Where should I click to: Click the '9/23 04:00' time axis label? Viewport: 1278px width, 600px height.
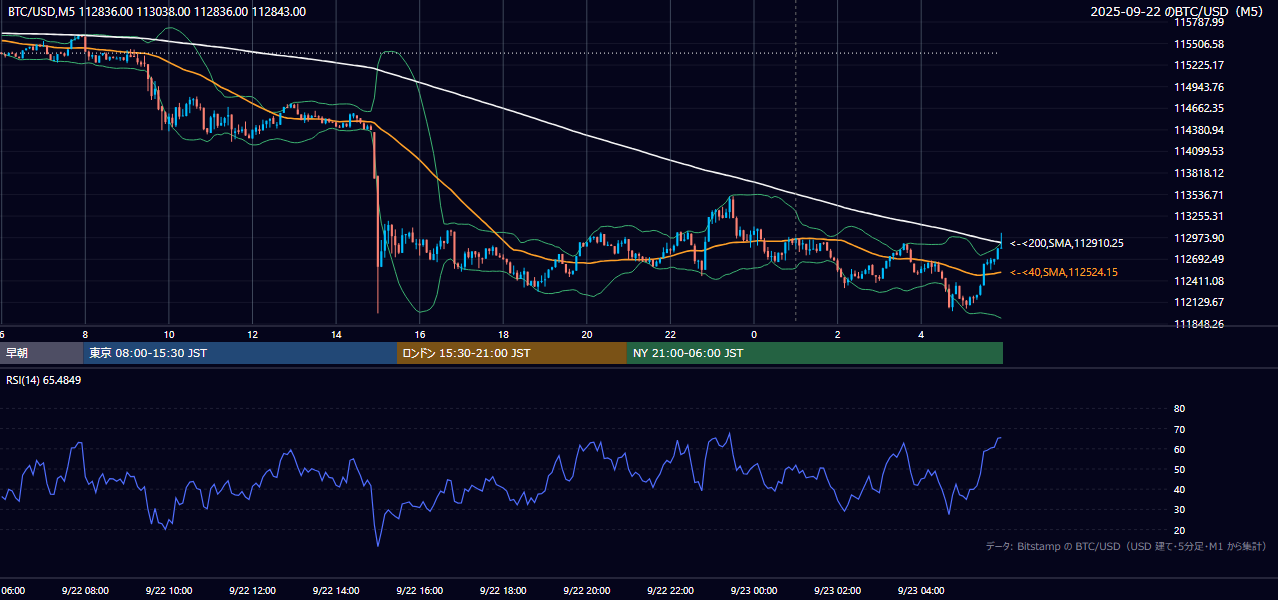920,591
